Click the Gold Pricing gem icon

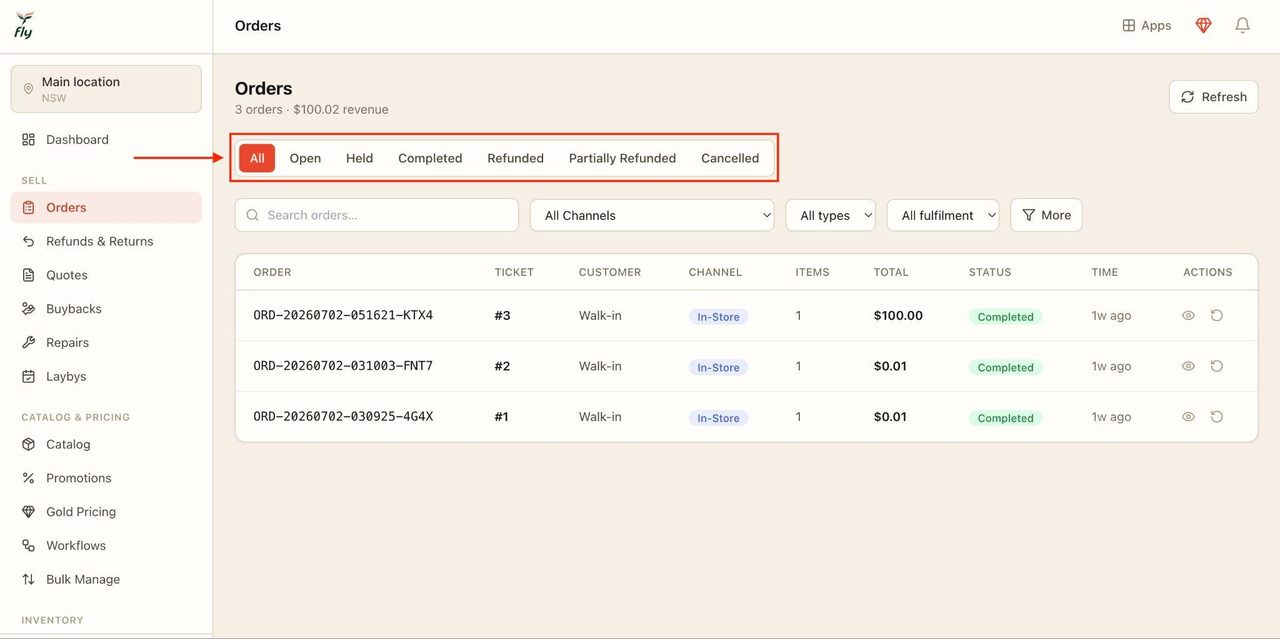pyautogui.click(x=28, y=512)
